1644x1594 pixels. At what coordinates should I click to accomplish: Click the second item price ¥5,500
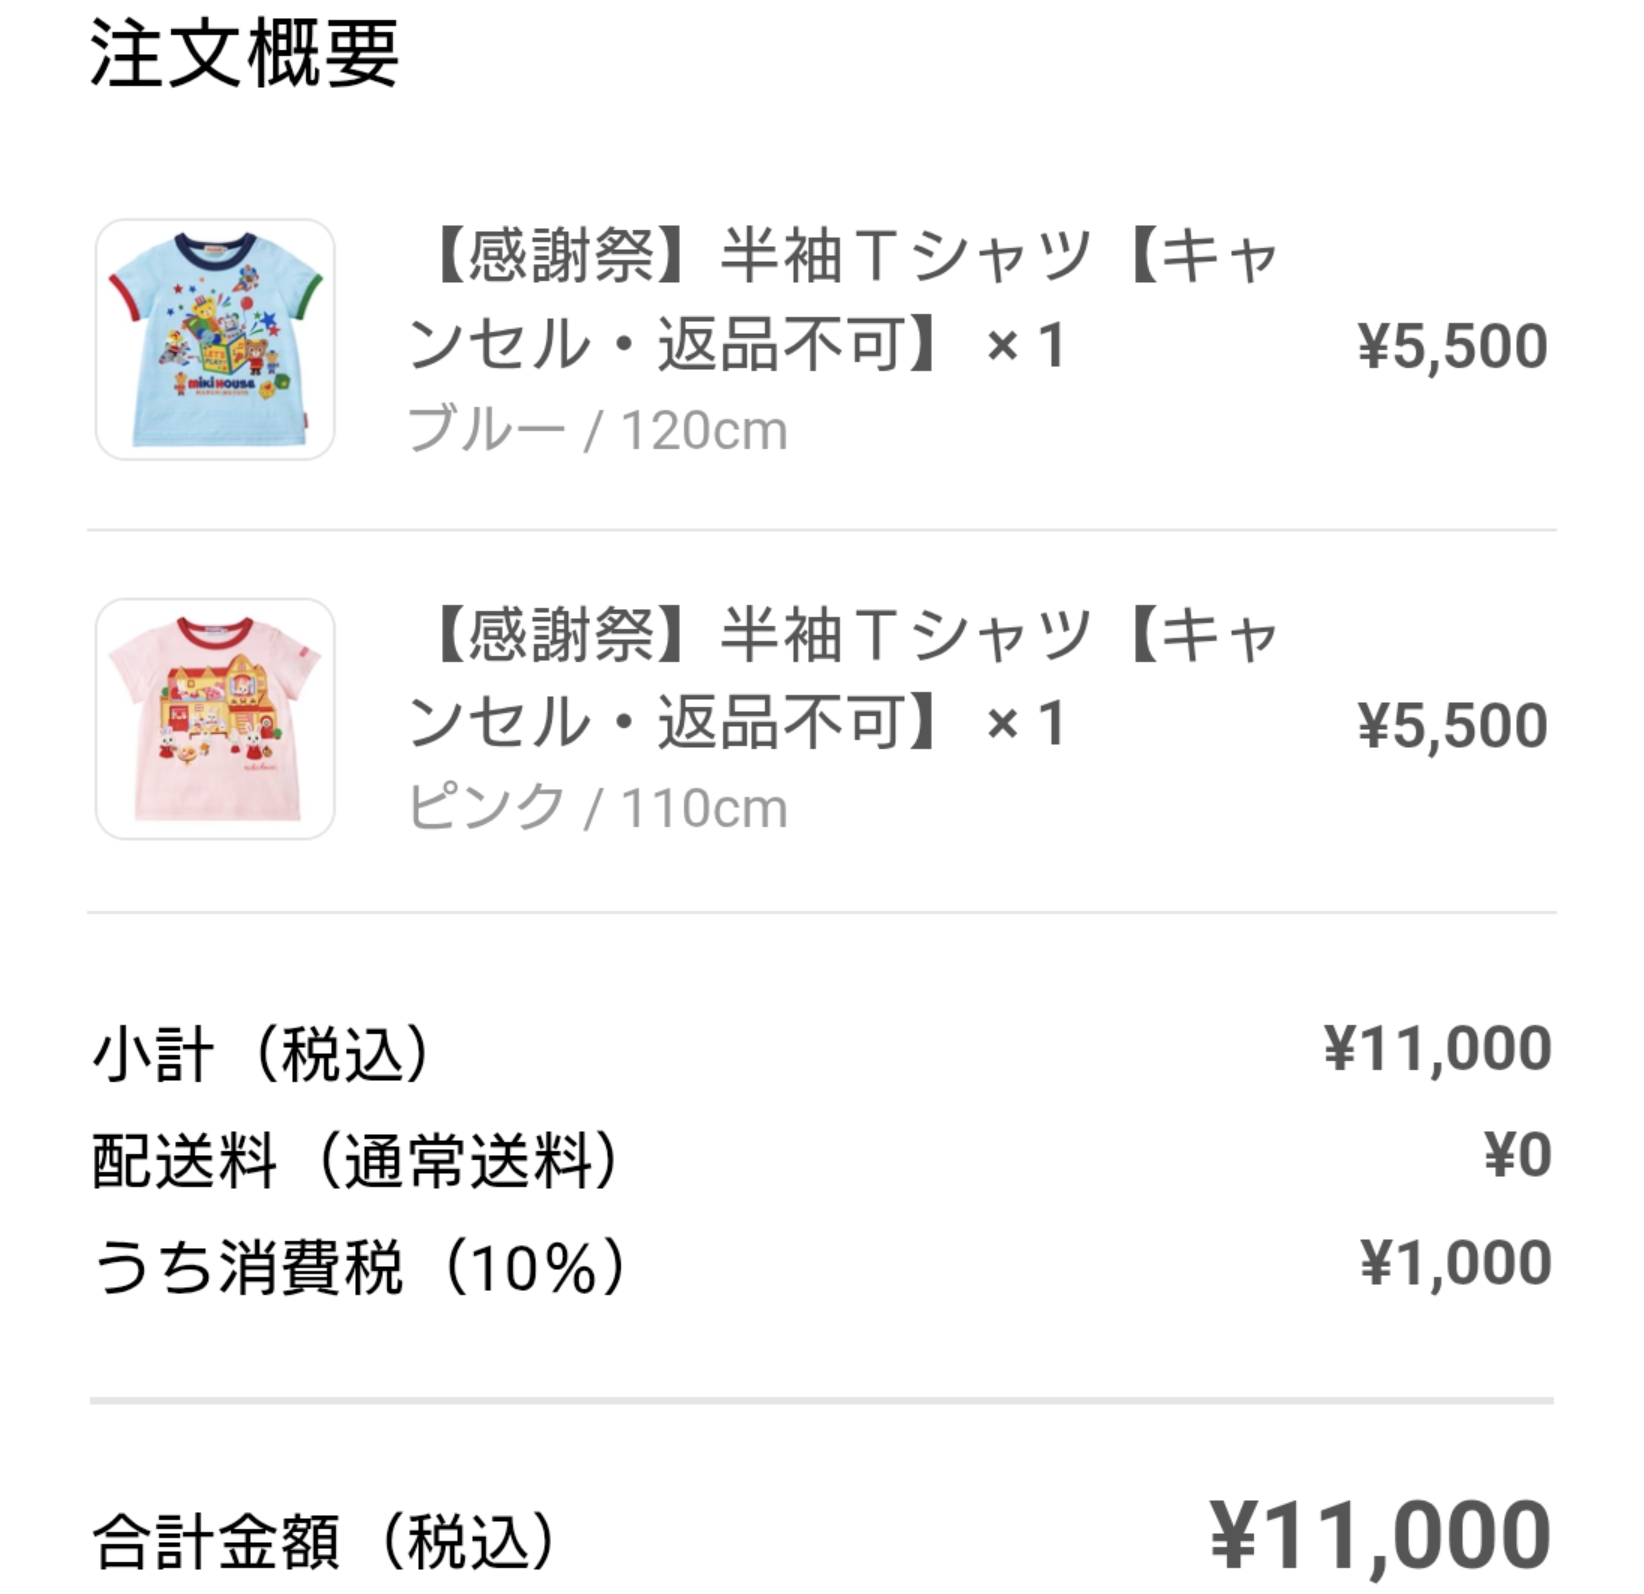pyautogui.click(x=1452, y=725)
